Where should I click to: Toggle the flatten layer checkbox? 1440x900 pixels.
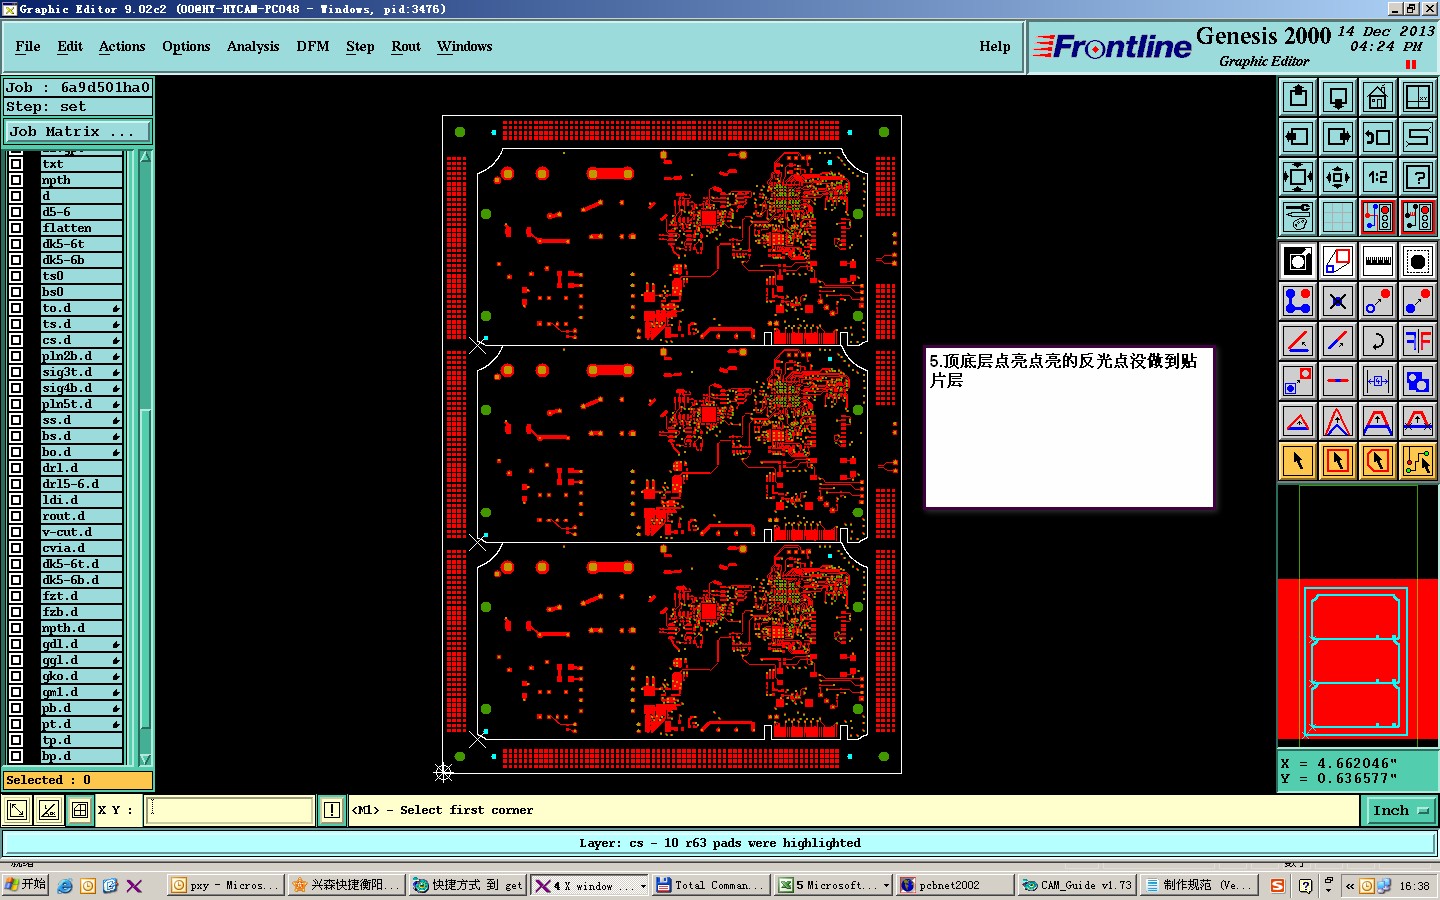point(16,228)
